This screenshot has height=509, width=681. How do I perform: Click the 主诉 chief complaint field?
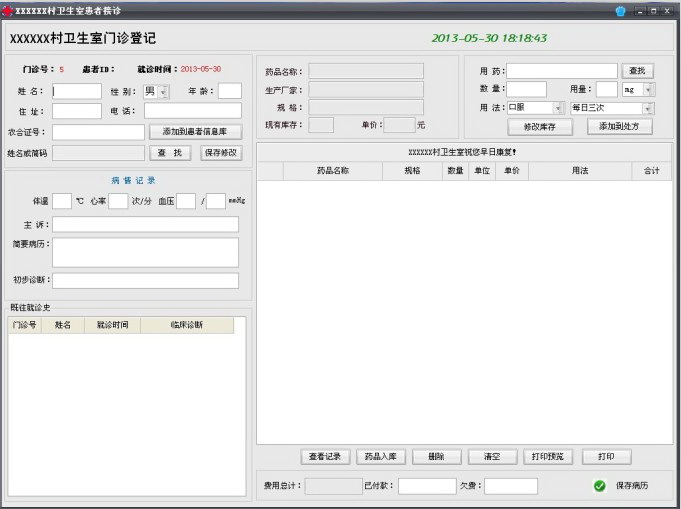pos(145,225)
